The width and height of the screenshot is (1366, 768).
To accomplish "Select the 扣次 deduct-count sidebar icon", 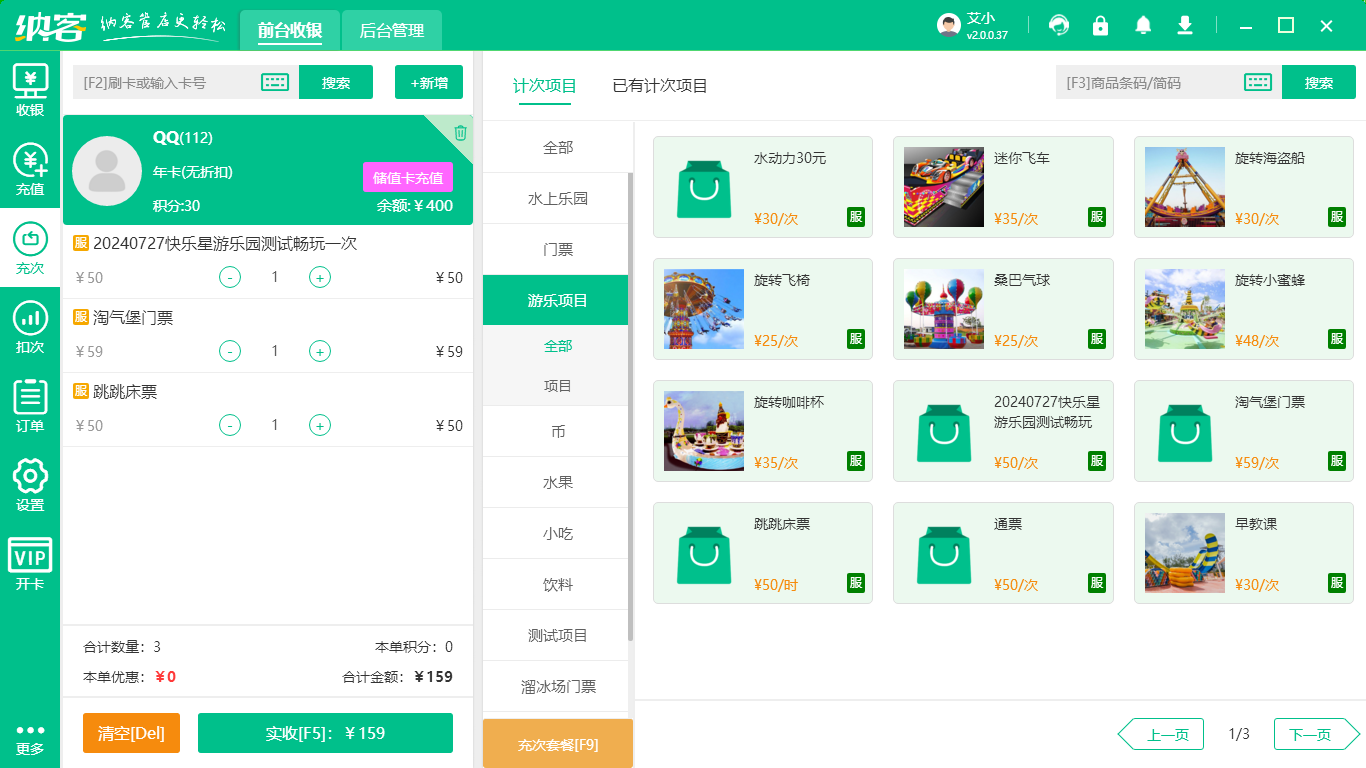I will pyautogui.click(x=29, y=316).
